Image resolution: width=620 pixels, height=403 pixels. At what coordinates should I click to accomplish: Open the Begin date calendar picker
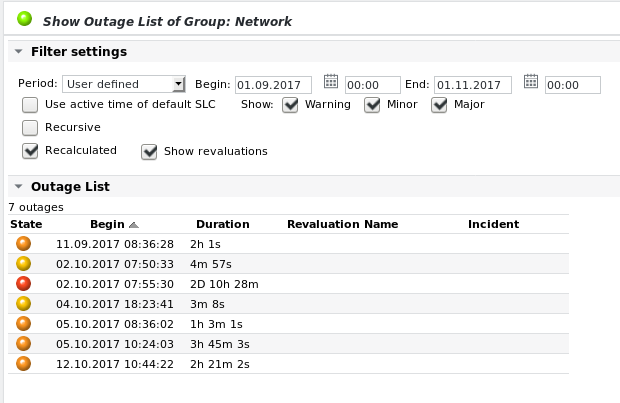coord(331,83)
